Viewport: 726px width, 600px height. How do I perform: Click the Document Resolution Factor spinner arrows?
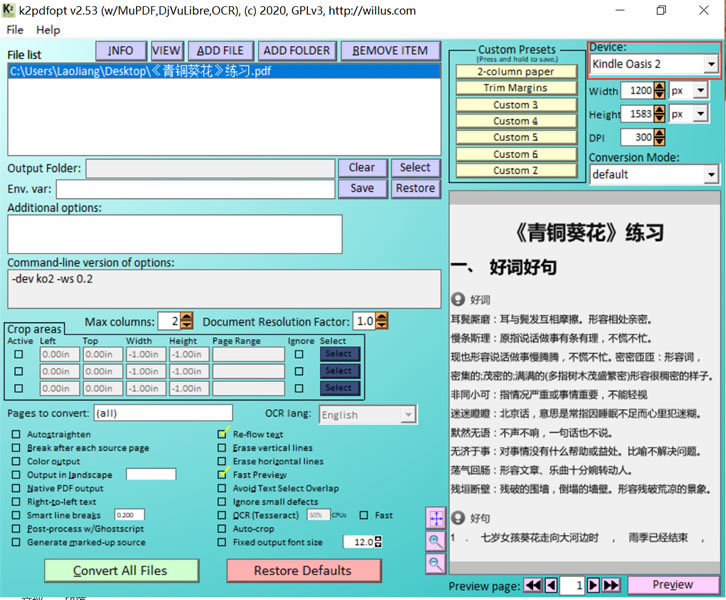(381, 322)
